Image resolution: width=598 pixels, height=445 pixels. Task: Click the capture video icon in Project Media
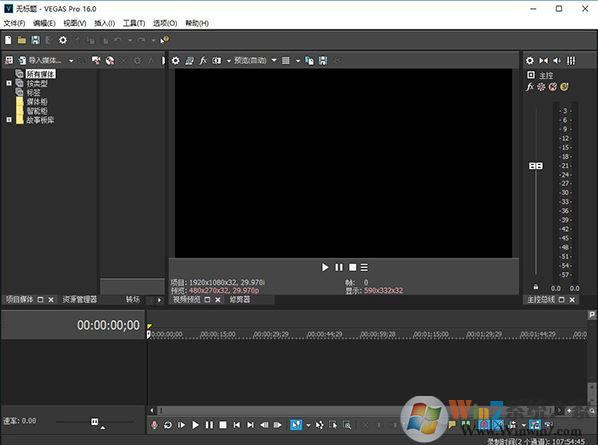96,60
